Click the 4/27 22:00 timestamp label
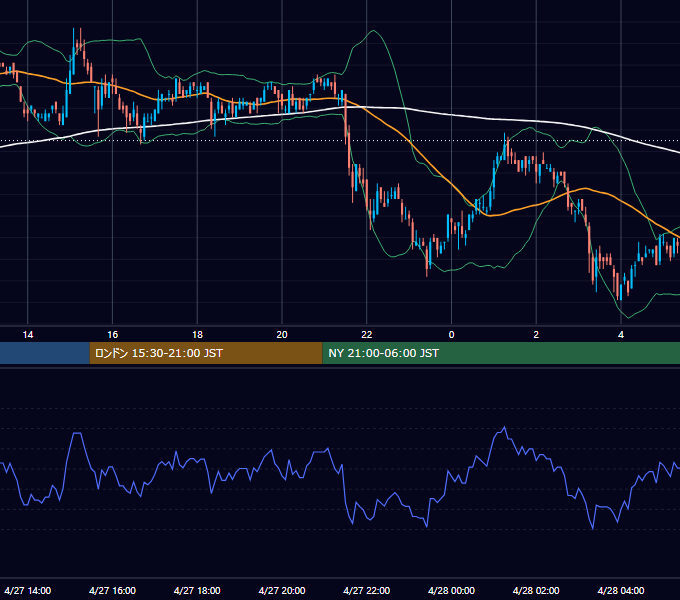 pyautogui.click(x=367, y=590)
